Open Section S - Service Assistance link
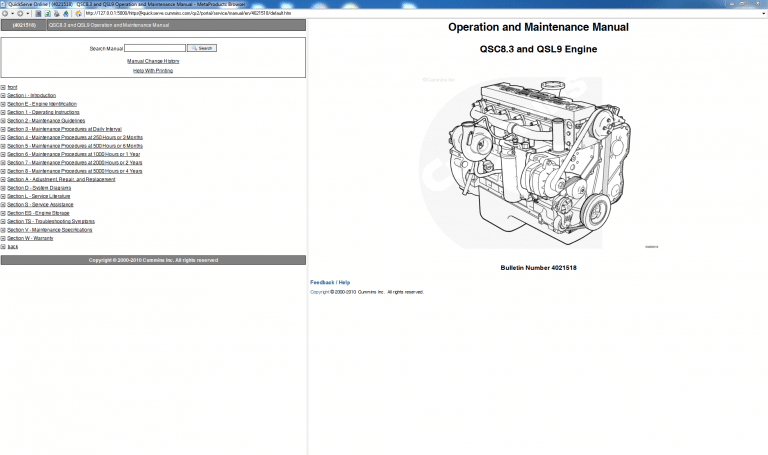 (x=40, y=205)
